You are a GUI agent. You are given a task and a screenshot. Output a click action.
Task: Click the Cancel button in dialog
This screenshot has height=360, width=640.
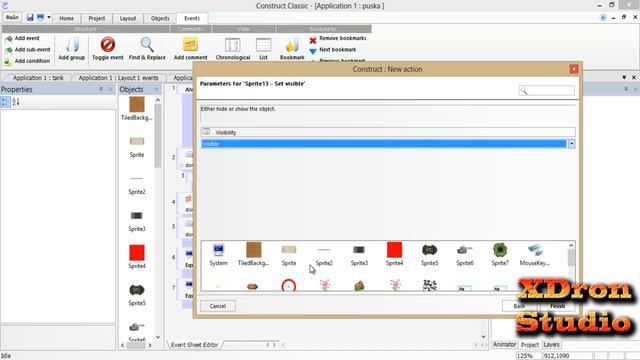218,306
